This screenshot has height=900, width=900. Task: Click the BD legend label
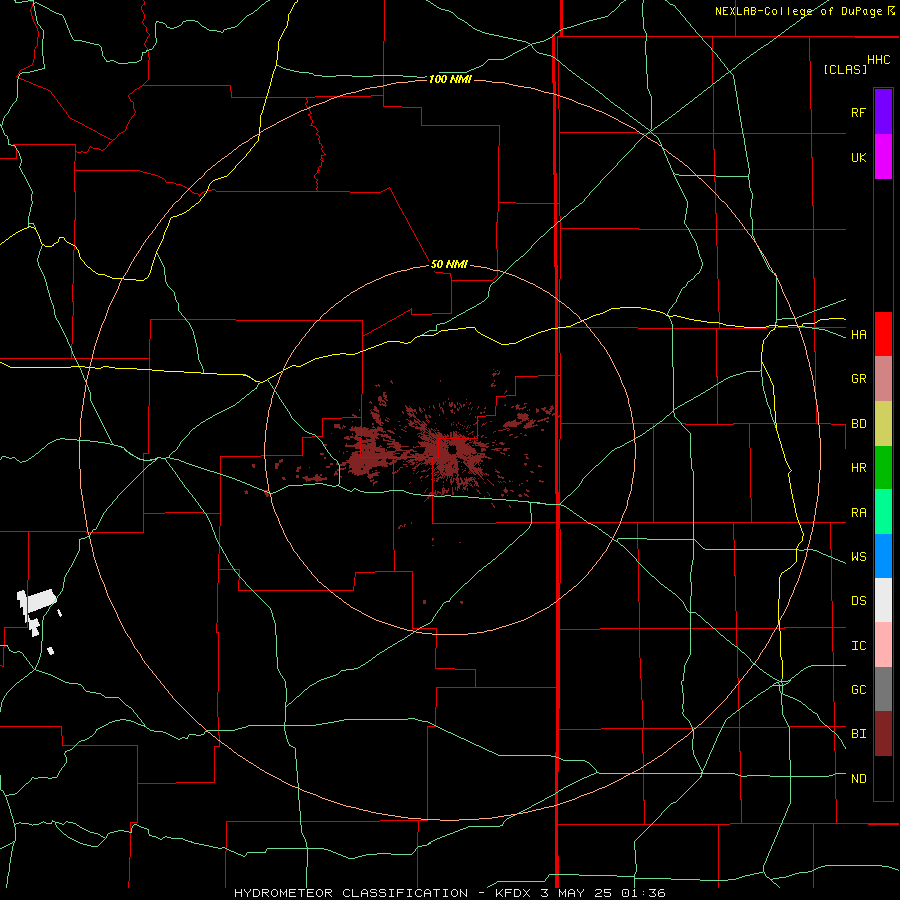[x=858, y=424]
